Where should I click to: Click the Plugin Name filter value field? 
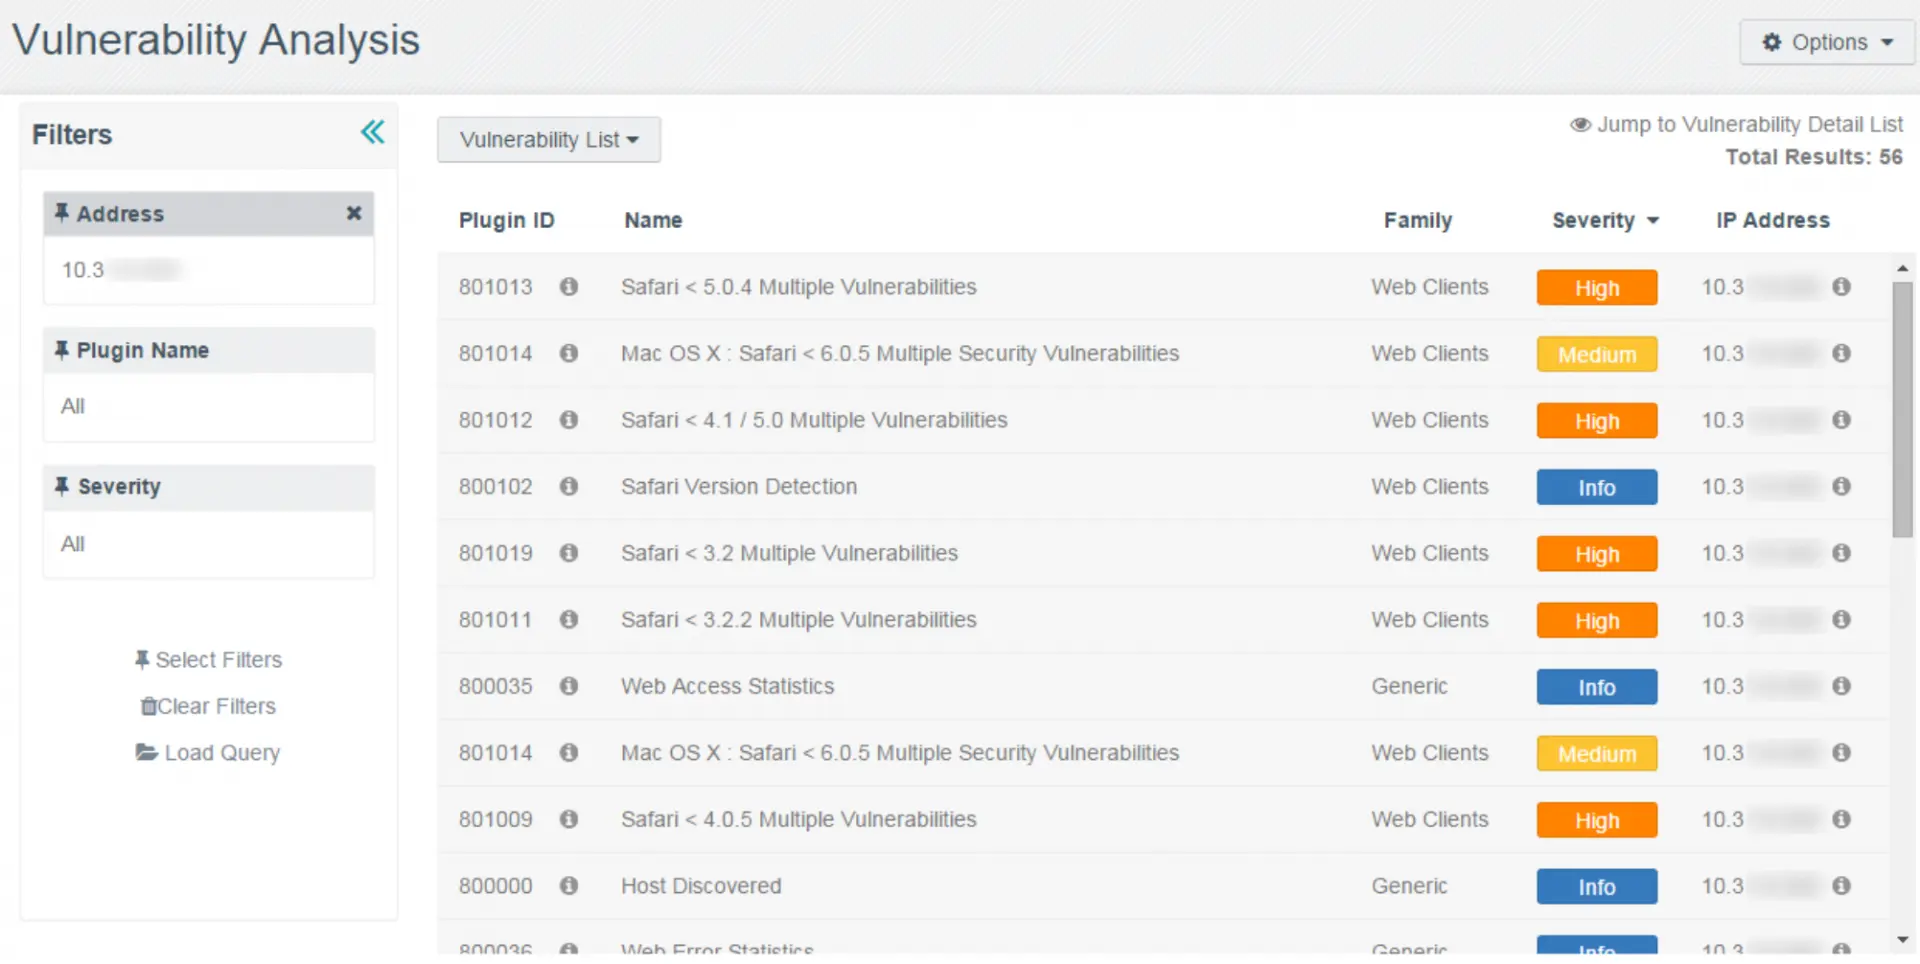tap(208, 407)
